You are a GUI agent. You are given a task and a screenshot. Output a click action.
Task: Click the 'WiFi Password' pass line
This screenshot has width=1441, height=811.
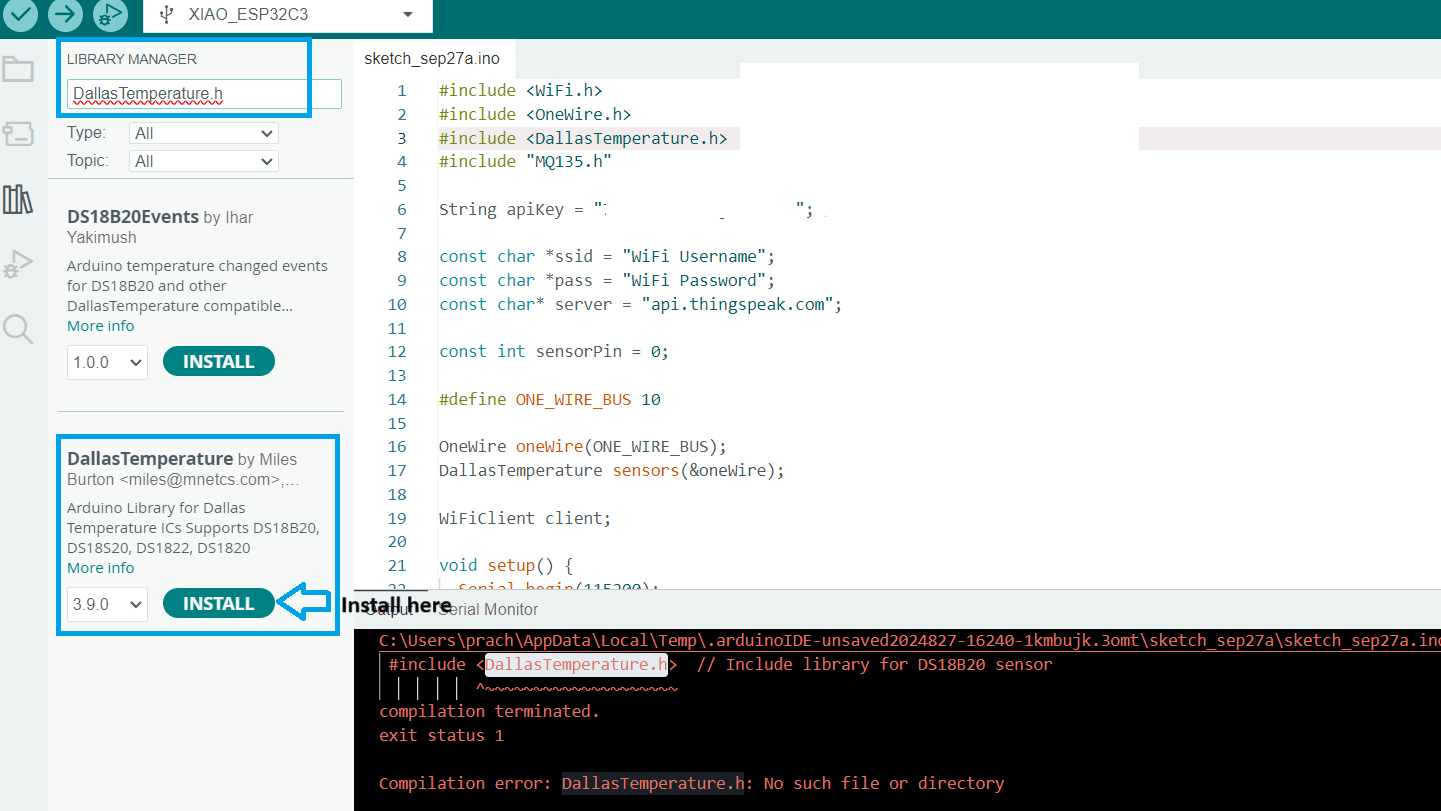pyautogui.click(x=607, y=280)
